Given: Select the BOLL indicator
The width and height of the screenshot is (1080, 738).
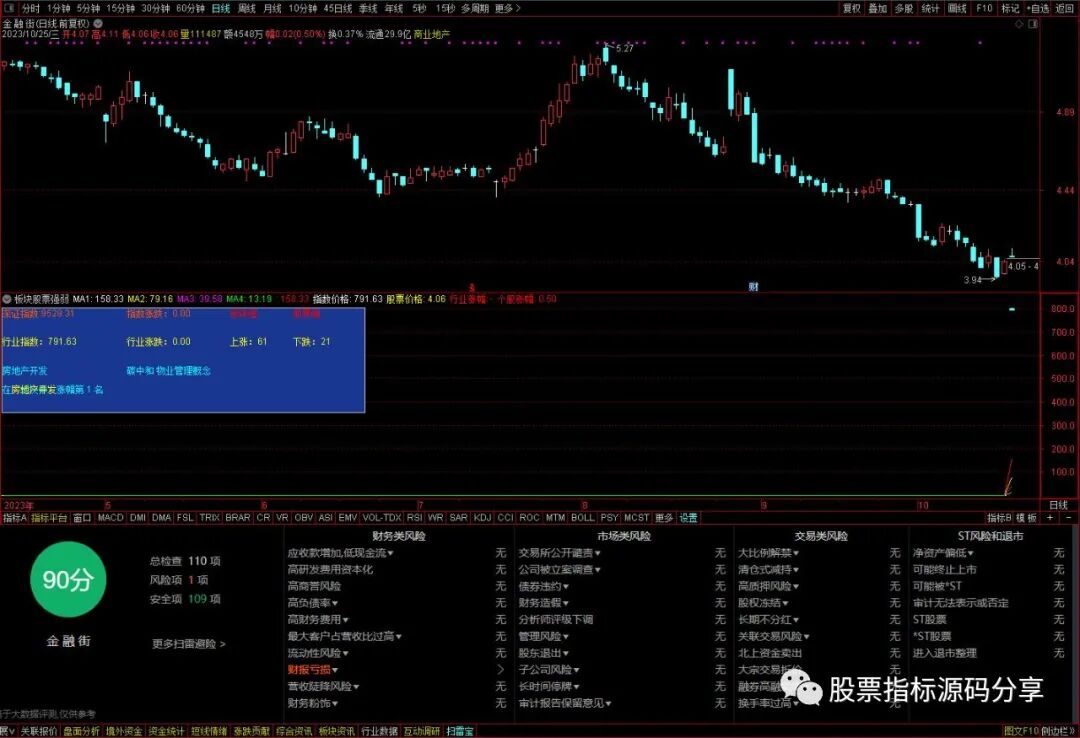Looking at the screenshot, I should [583, 517].
